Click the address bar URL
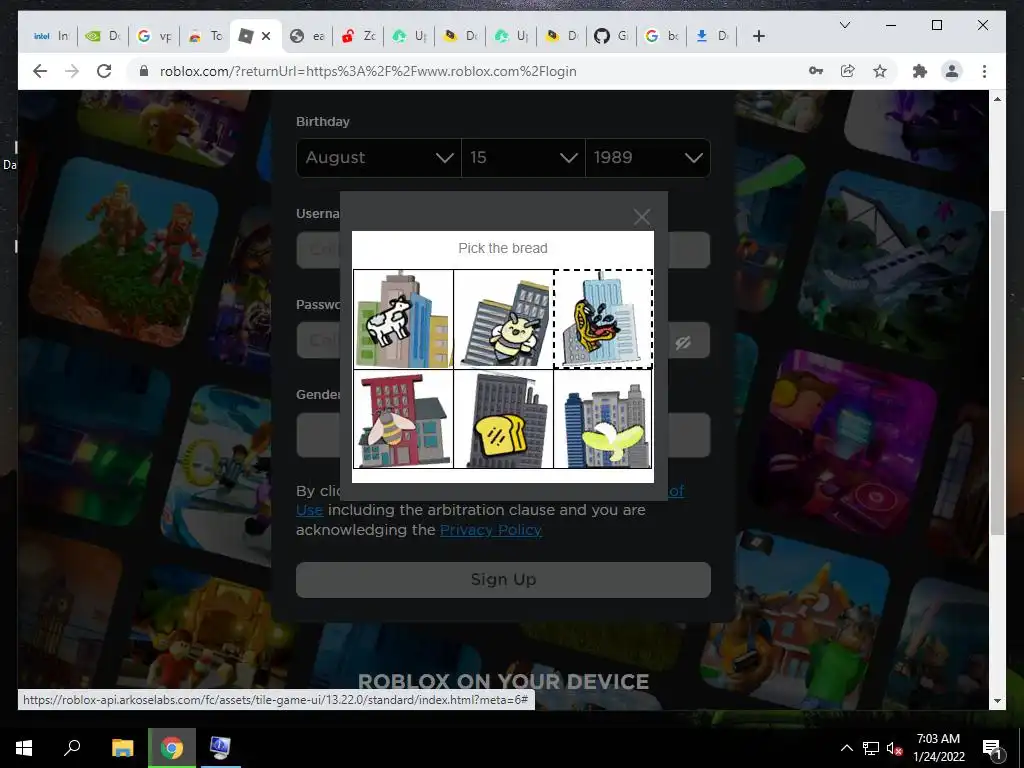This screenshot has height=768, width=1024. (368, 71)
